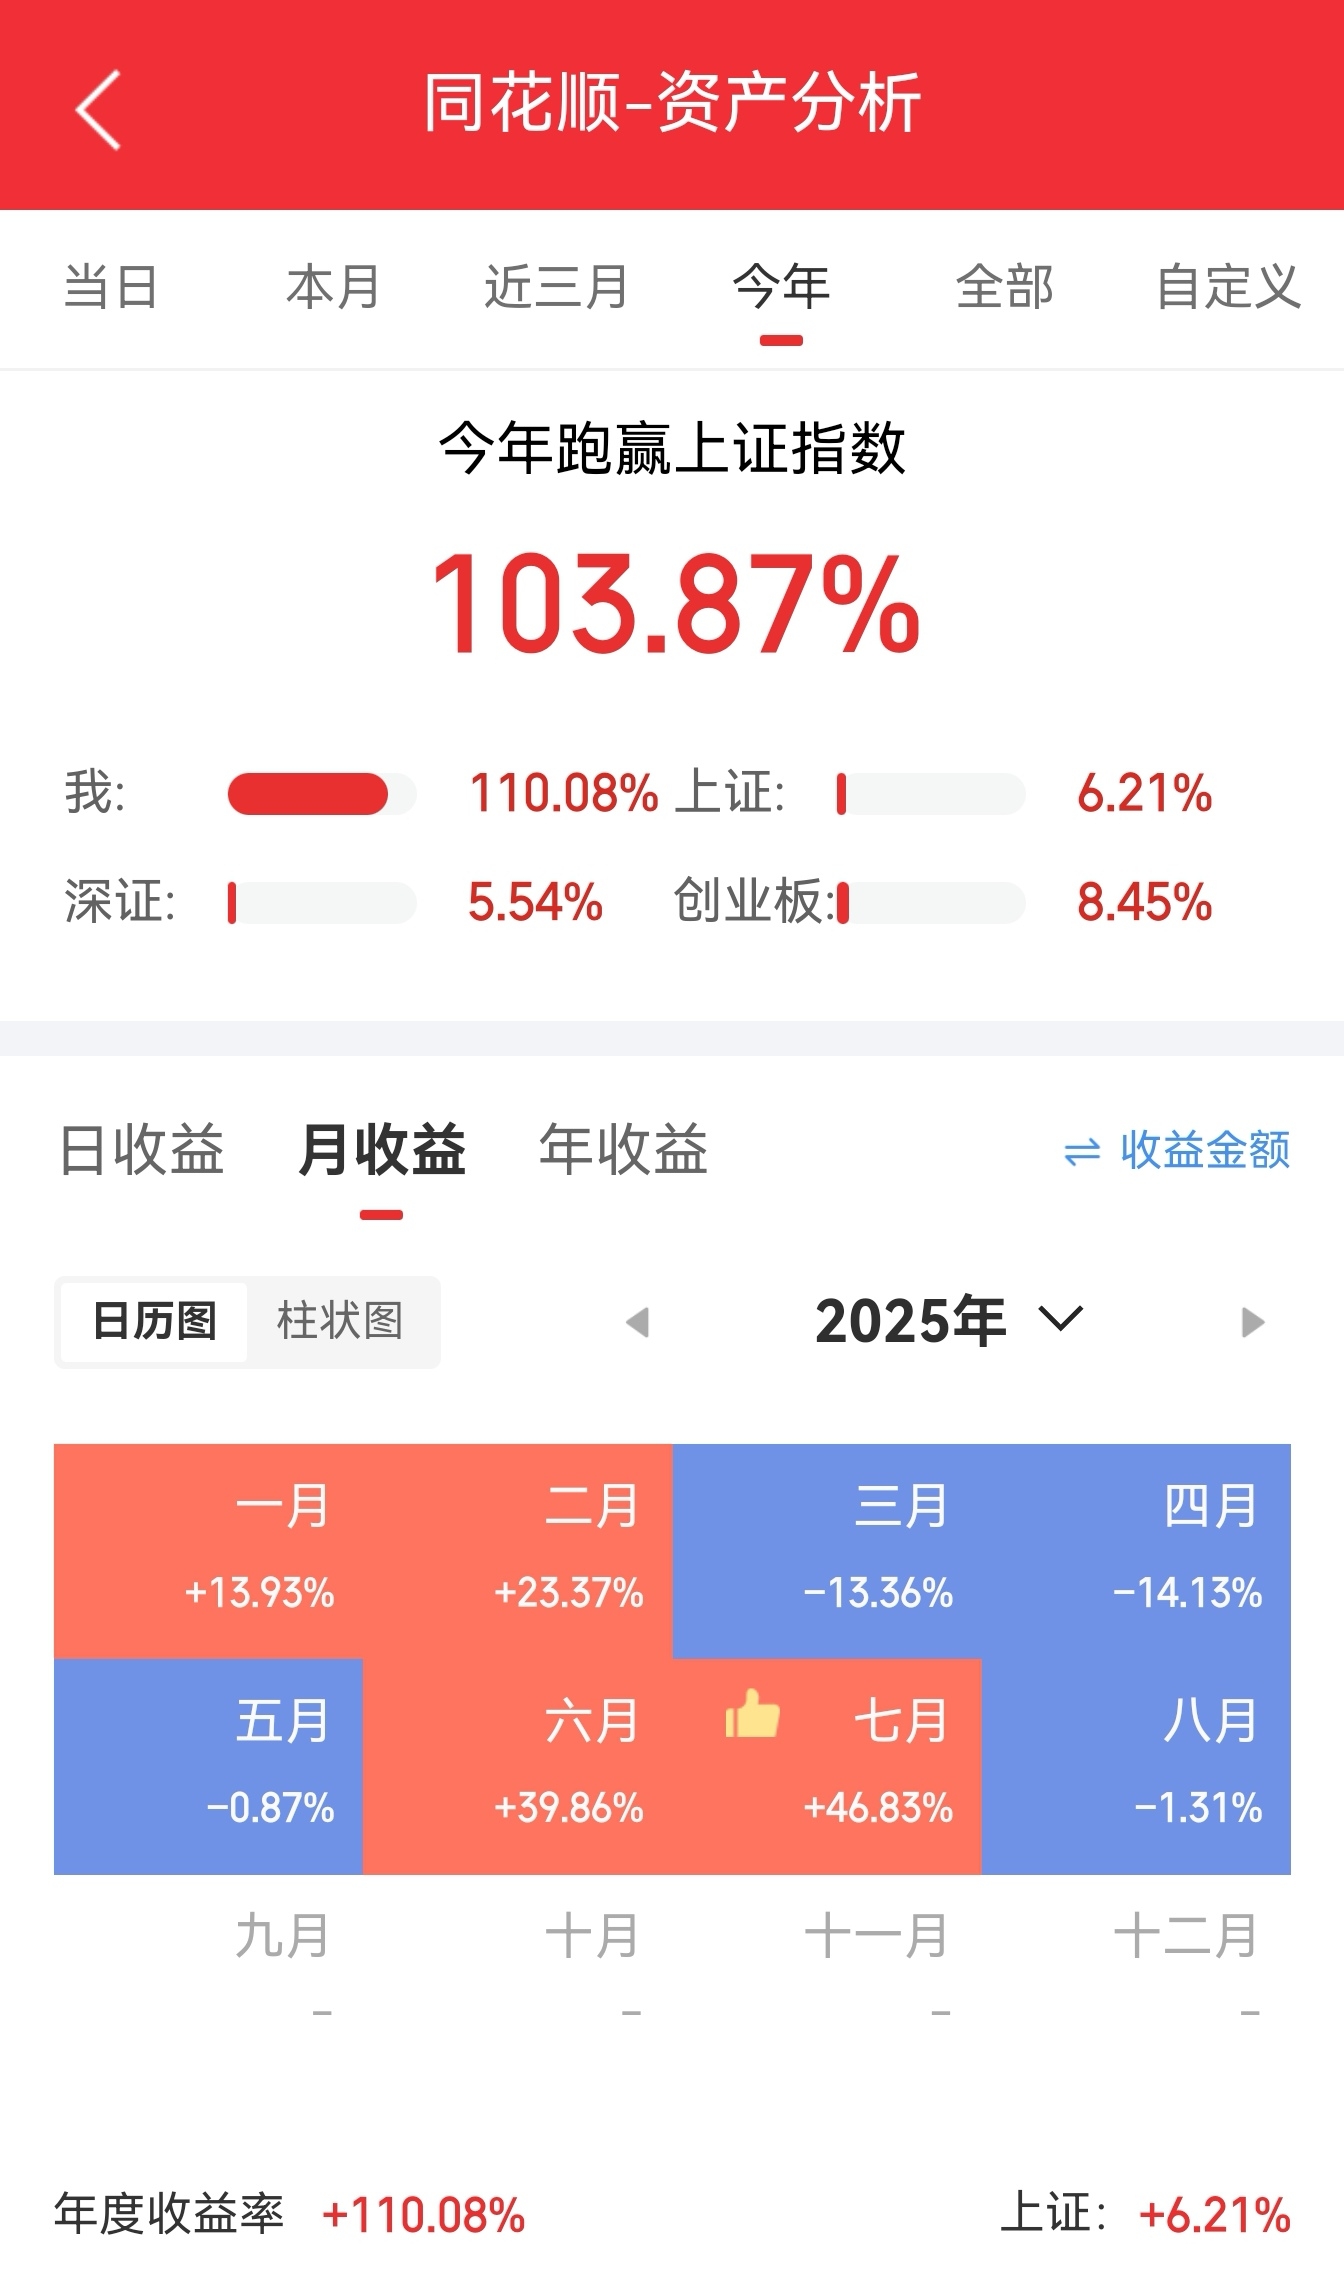
Task: Switch to 日收益 daily returns tab
Action: click(142, 1149)
